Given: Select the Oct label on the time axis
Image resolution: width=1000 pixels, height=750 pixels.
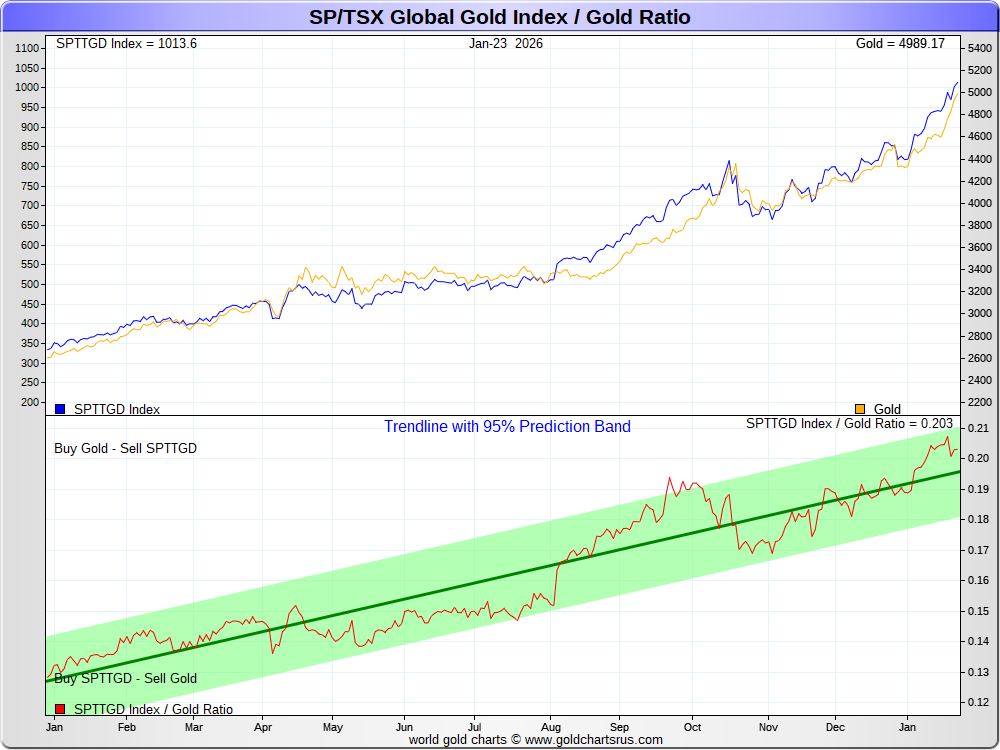Looking at the screenshot, I should (x=693, y=727).
